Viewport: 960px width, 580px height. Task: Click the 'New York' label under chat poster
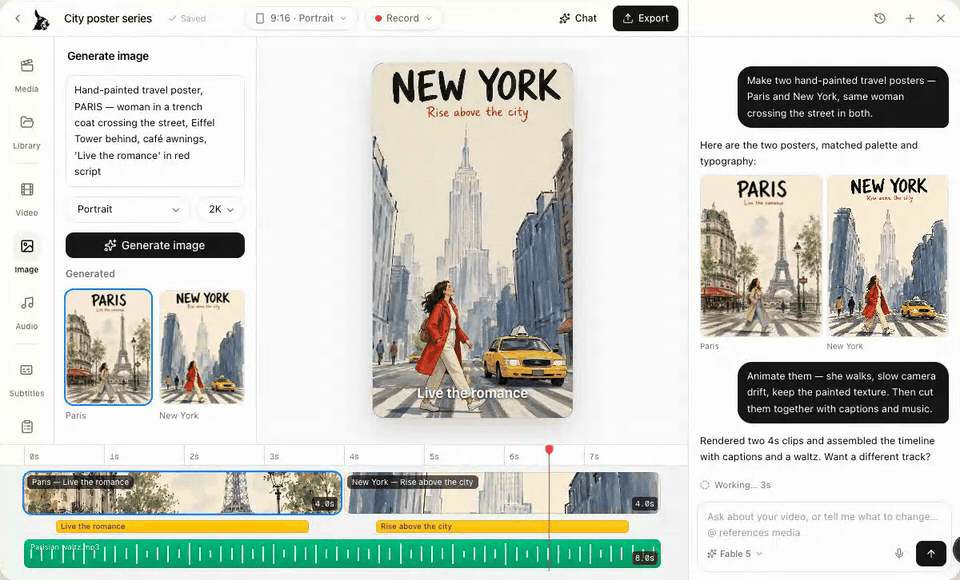(x=845, y=346)
